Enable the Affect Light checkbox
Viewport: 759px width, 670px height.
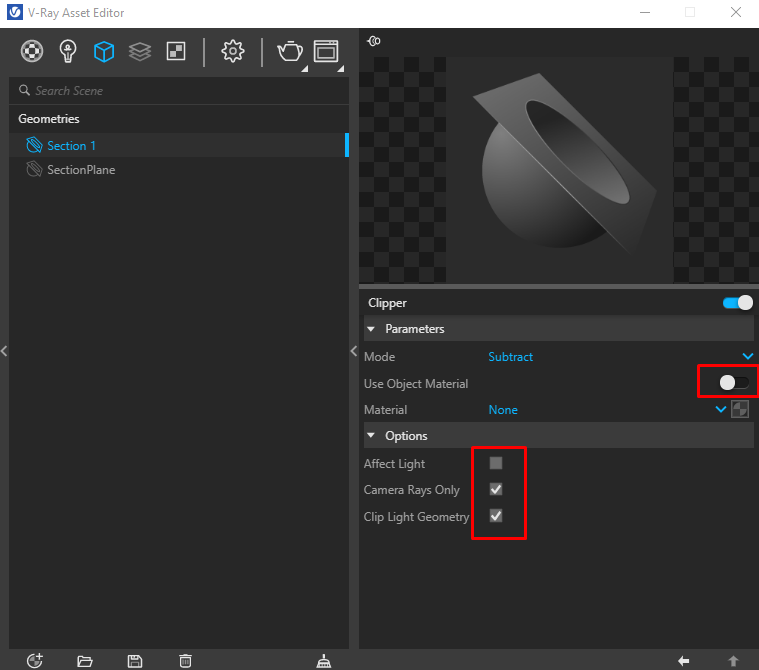pos(496,463)
